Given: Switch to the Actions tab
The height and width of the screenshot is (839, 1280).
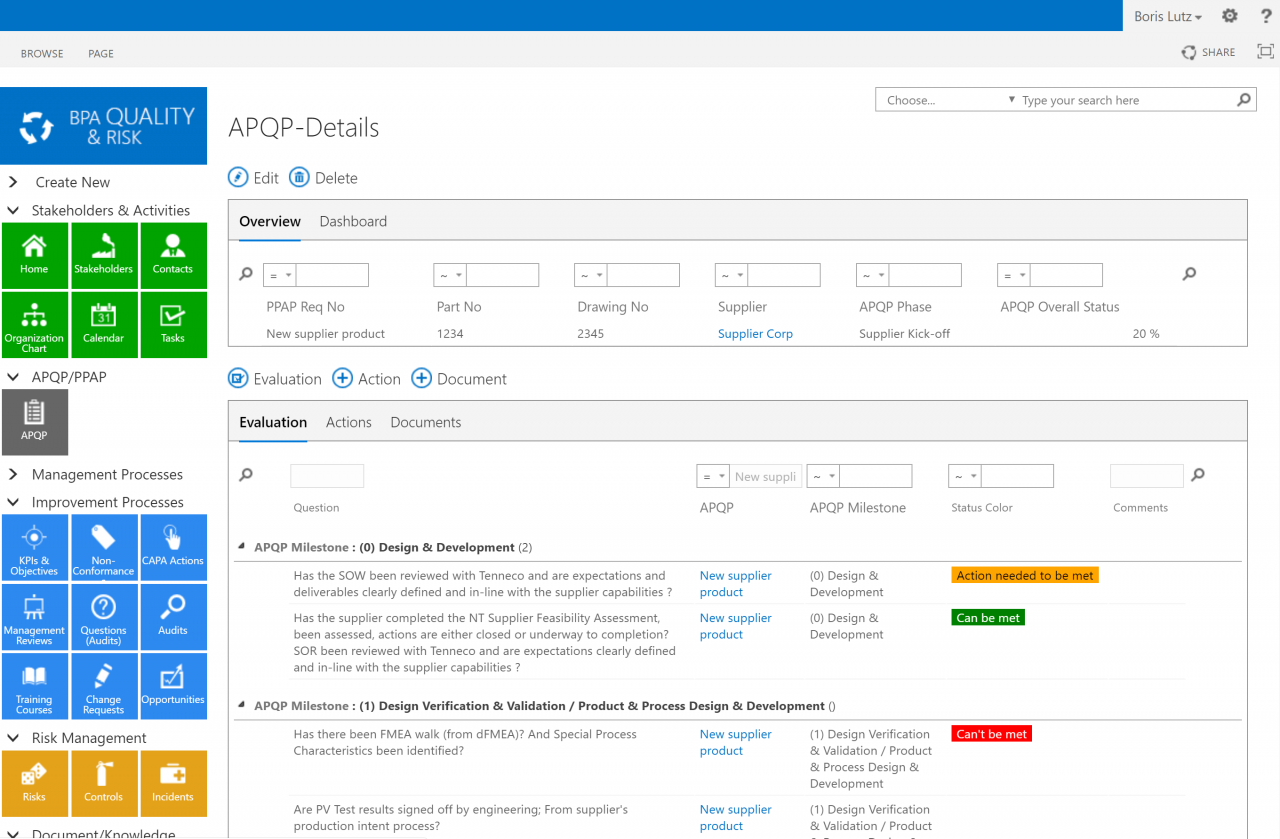Looking at the screenshot, I should pos(348,422).
